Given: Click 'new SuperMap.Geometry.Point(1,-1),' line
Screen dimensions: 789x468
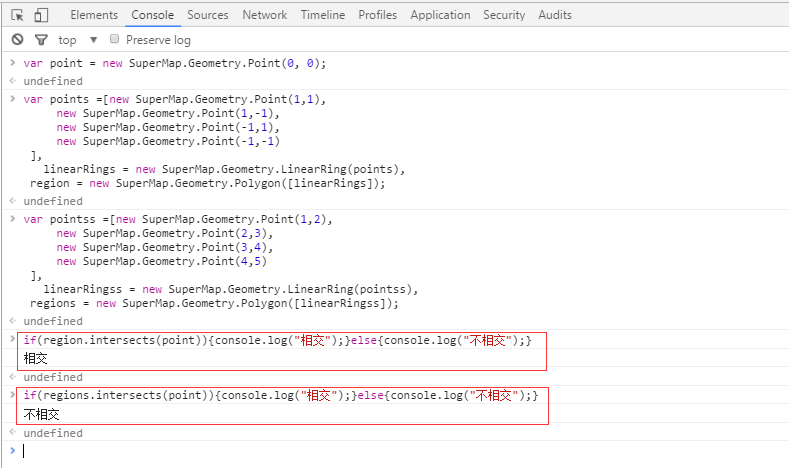Looking at the screenshot, I should (168, 113).
